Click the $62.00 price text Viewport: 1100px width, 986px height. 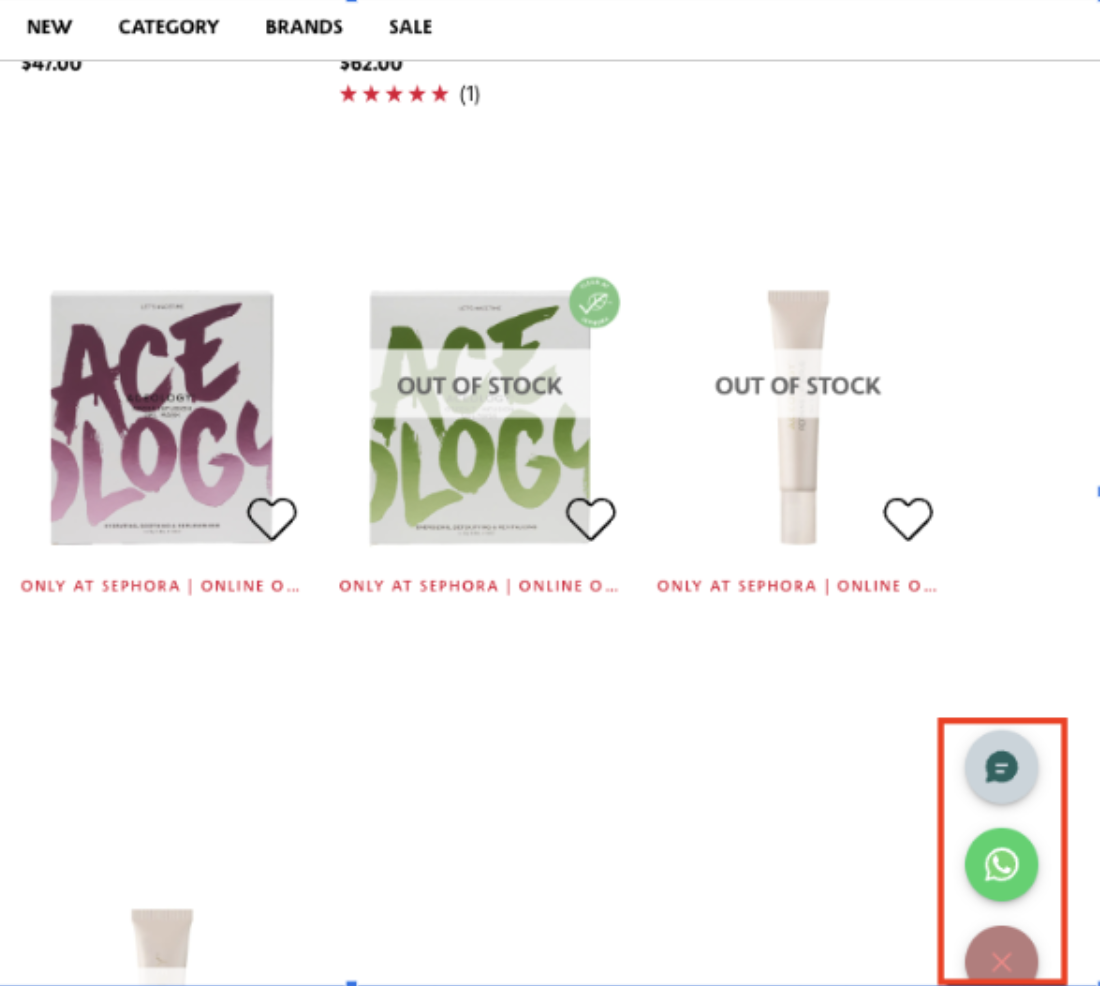coord(371,65)
